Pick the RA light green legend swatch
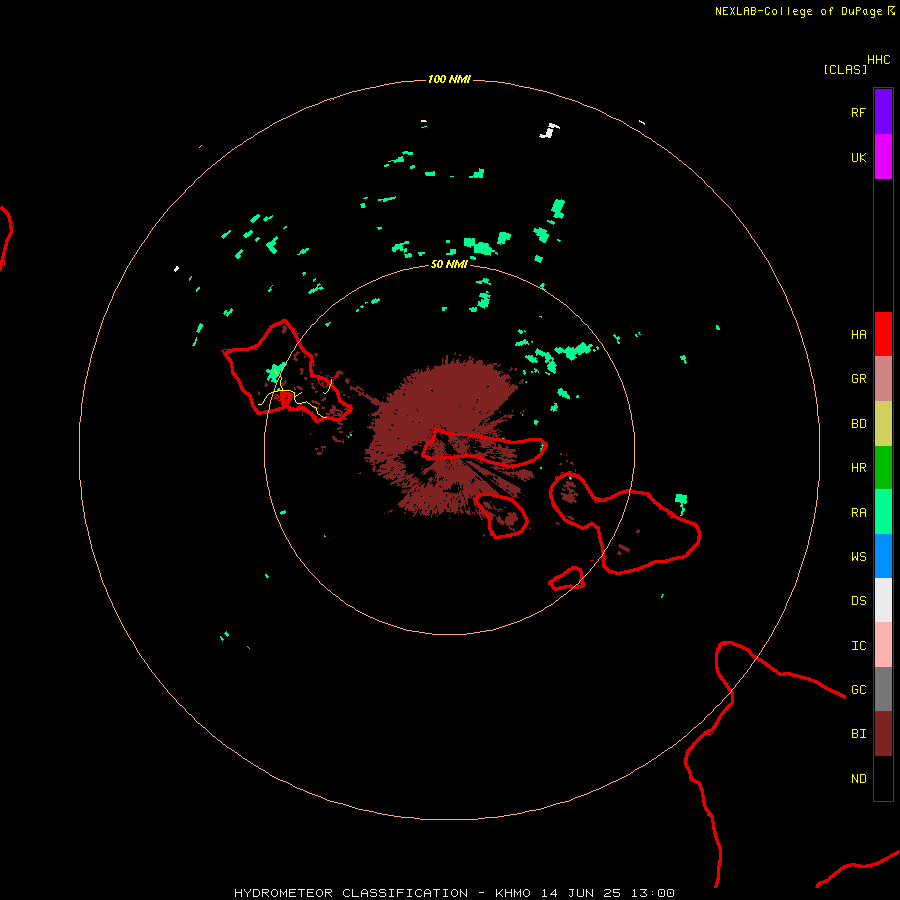This screenshot has width=900, height=900. click(x=883, y=512)
